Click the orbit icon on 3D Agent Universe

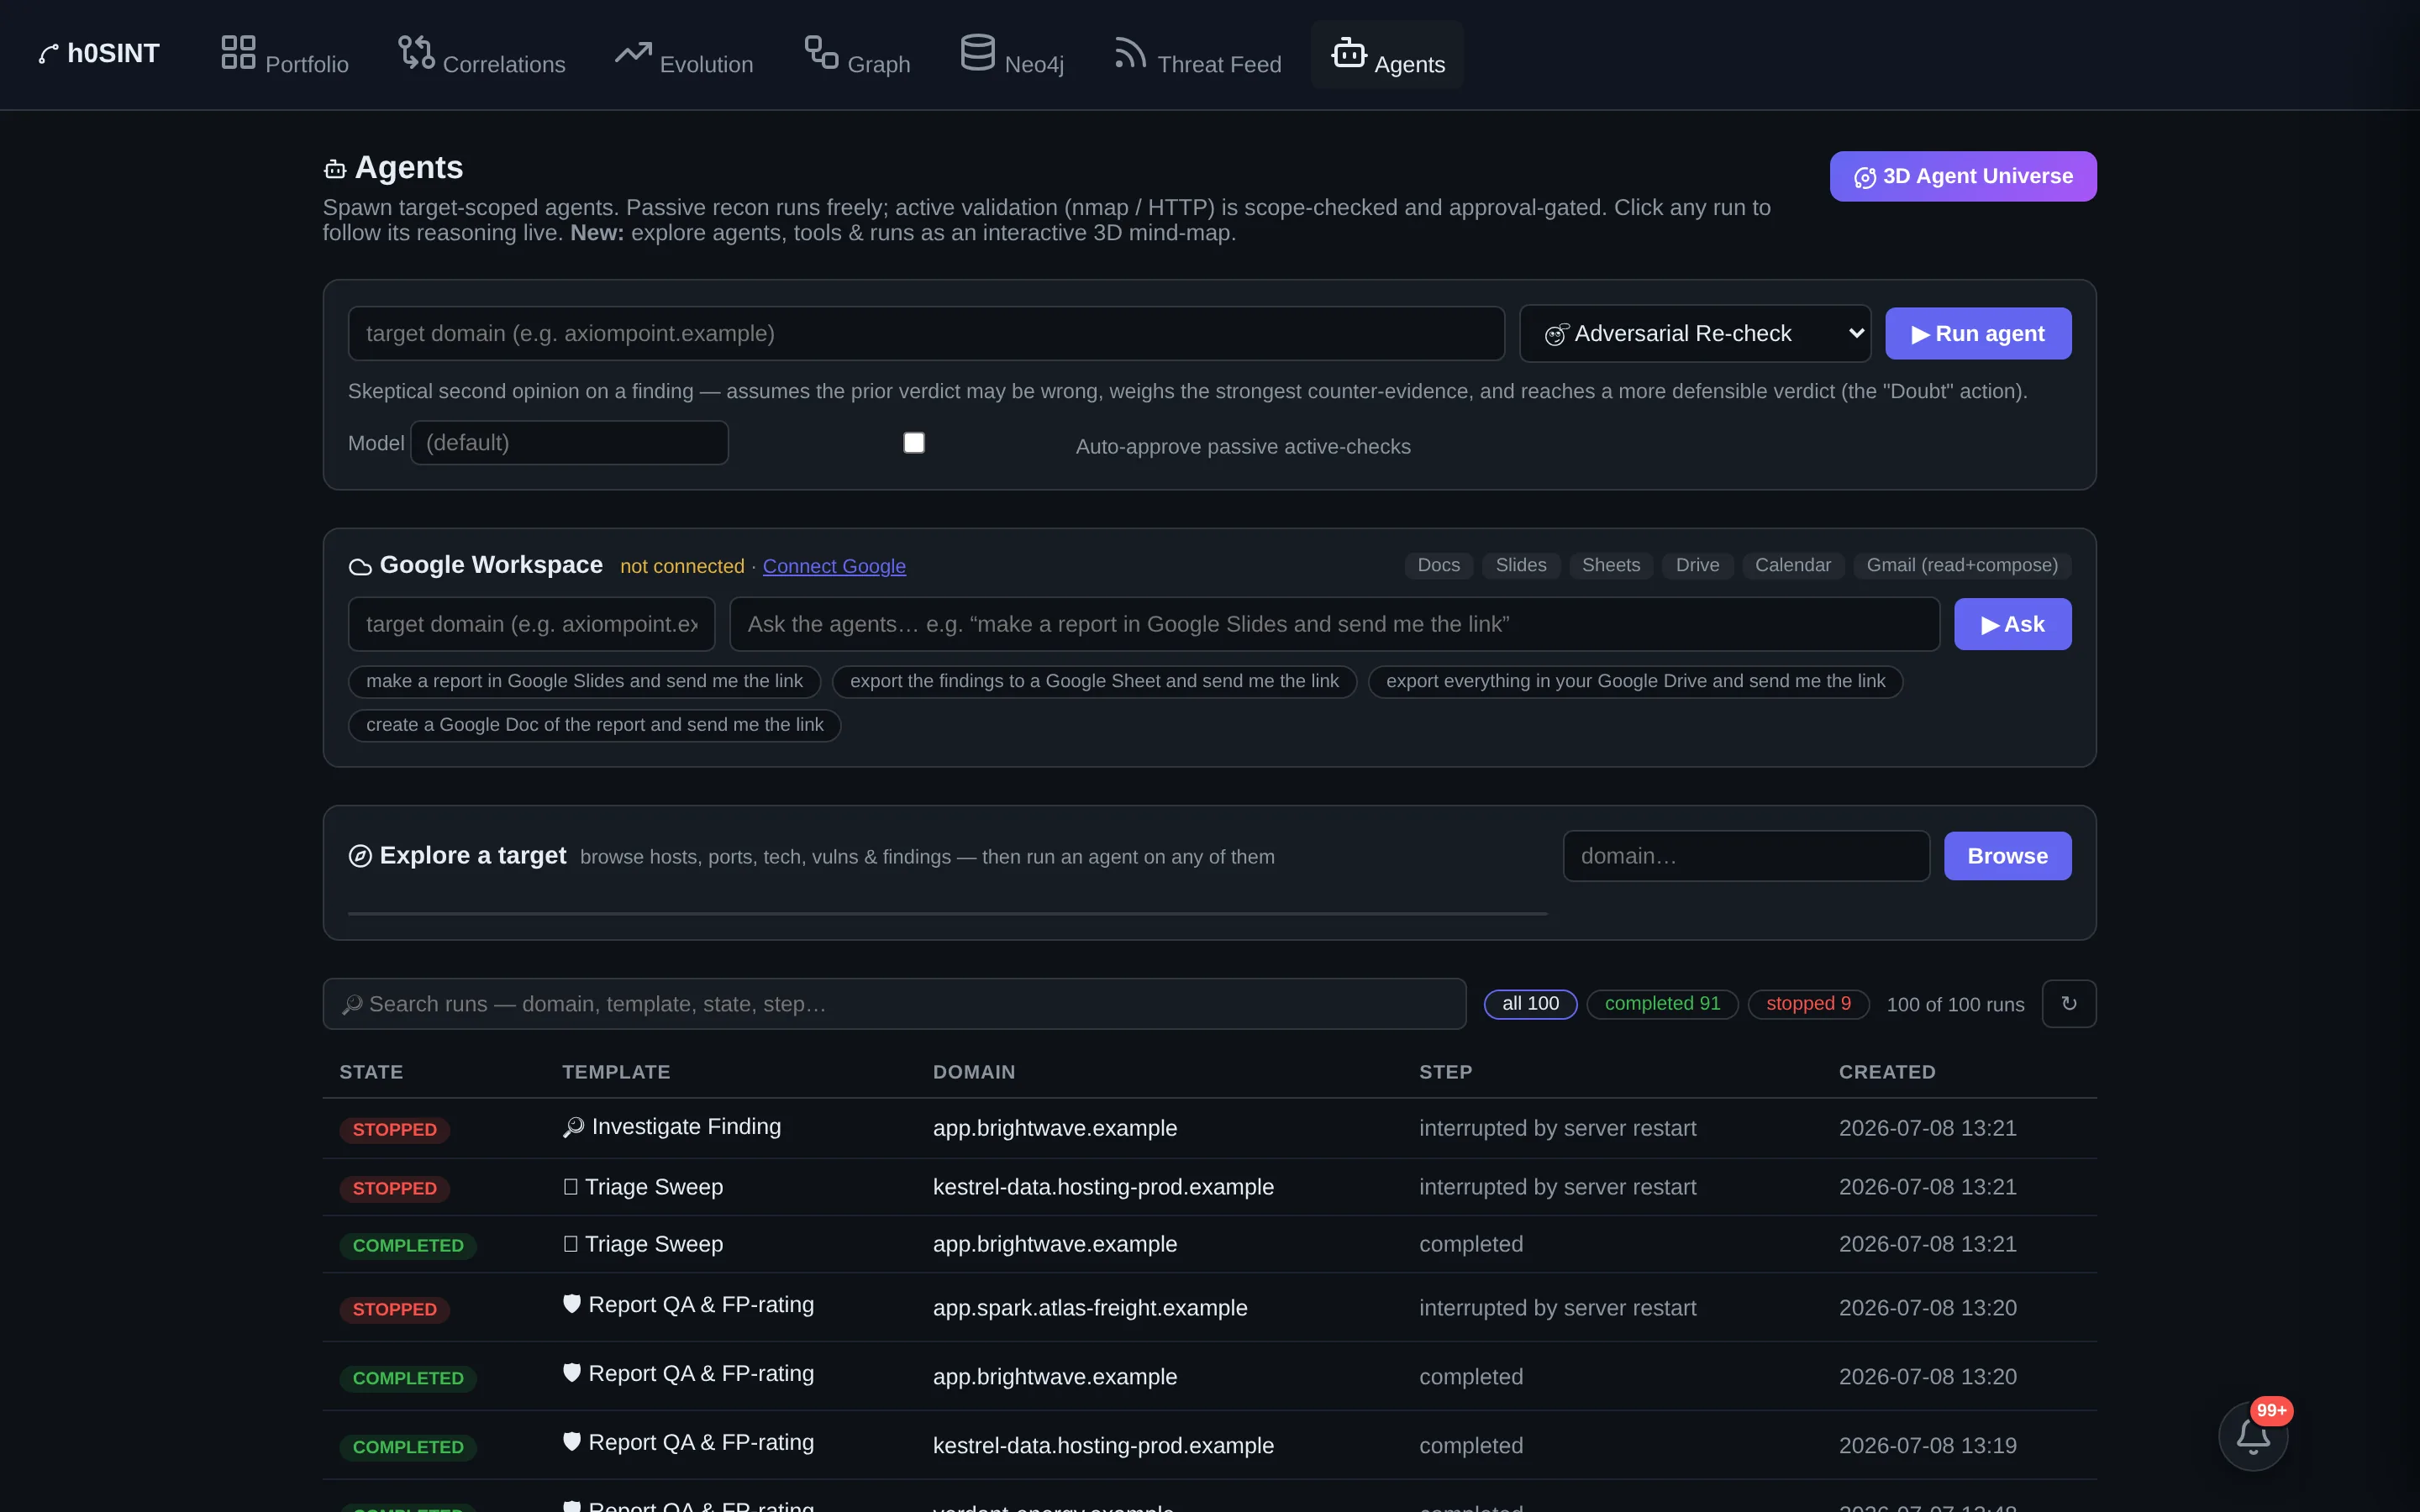point(1865,177)
